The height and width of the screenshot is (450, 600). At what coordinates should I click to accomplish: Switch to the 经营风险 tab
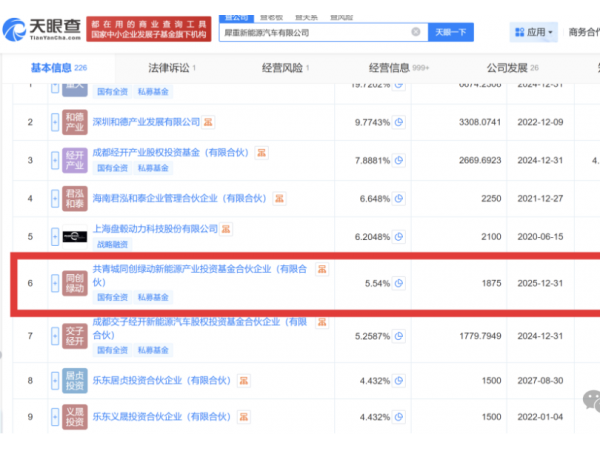[x=282, y=68]
